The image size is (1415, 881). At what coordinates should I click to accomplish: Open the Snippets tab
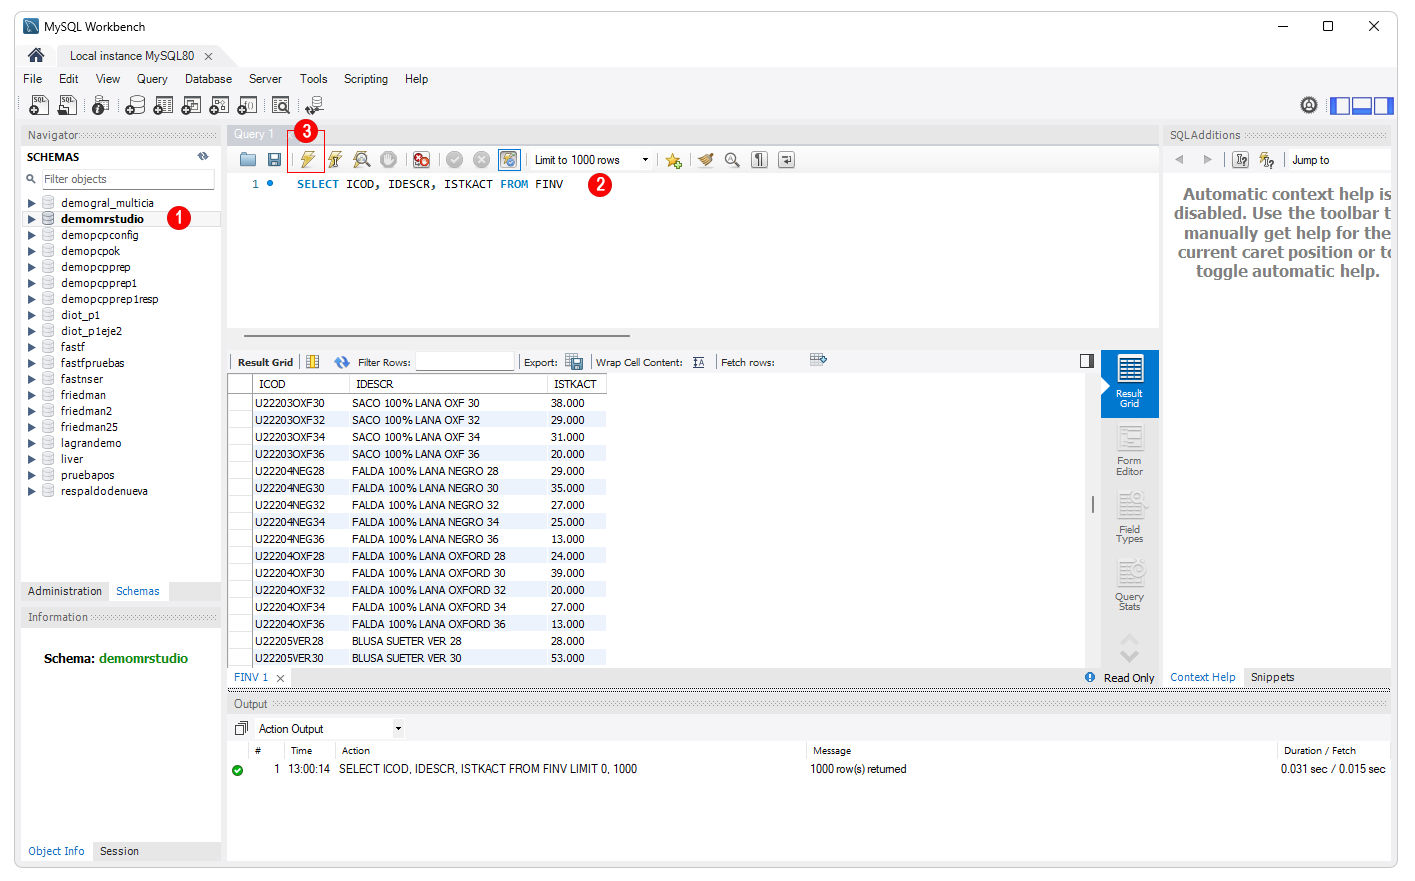[x=1272, y=677]
